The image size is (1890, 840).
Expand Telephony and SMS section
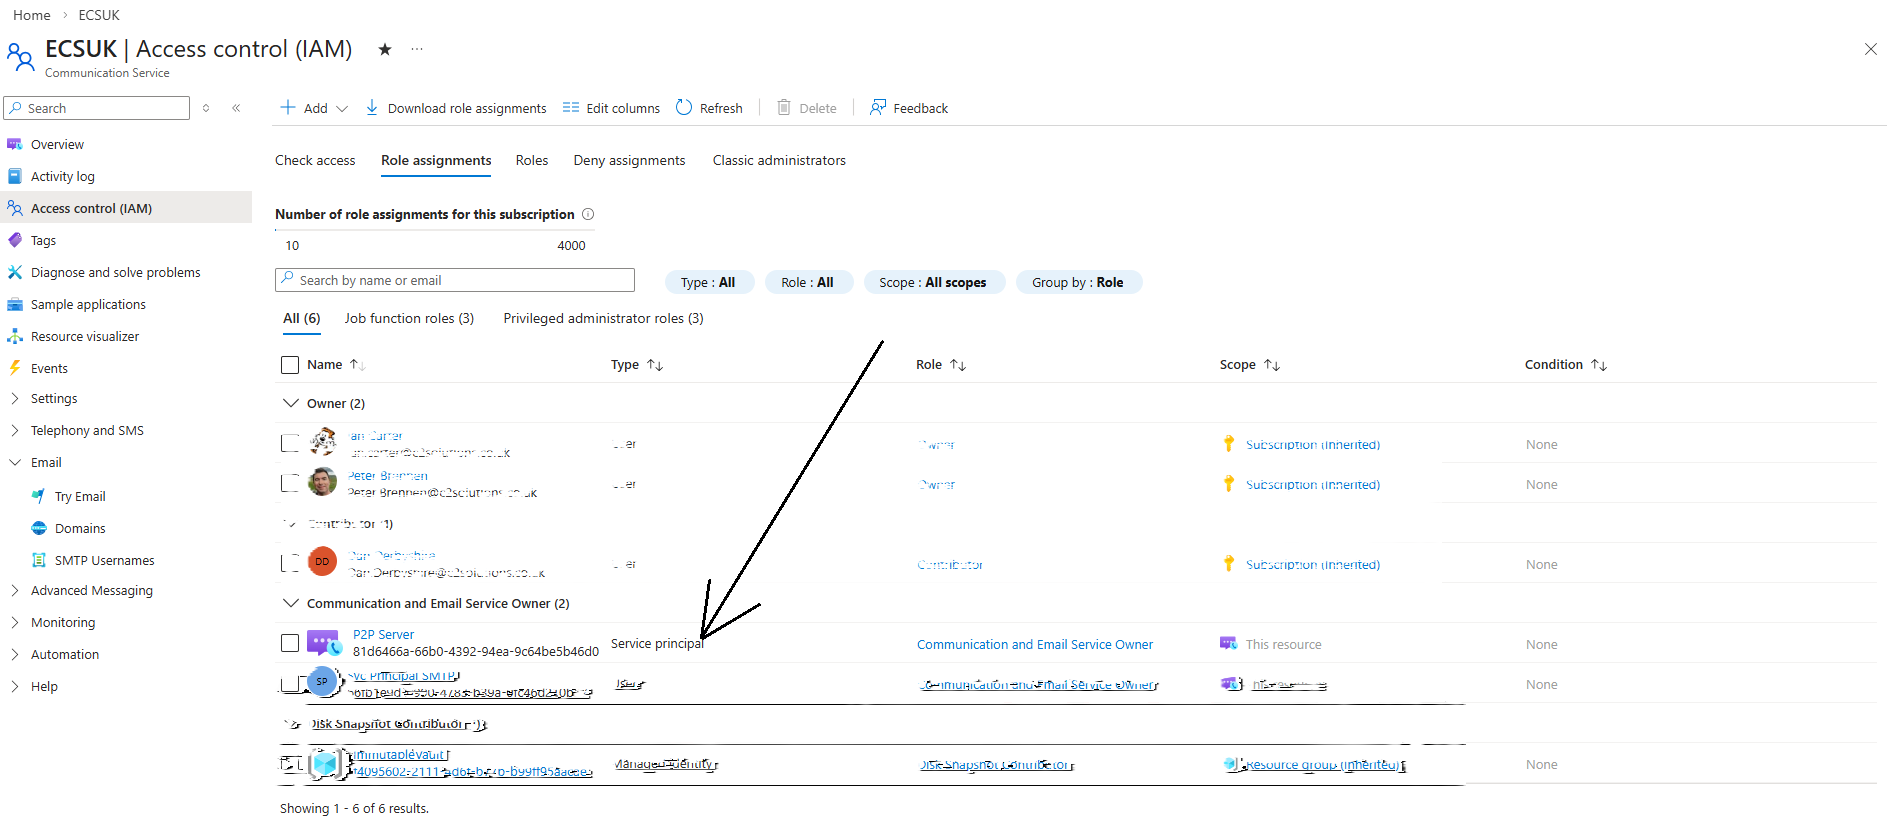(15, 430)
